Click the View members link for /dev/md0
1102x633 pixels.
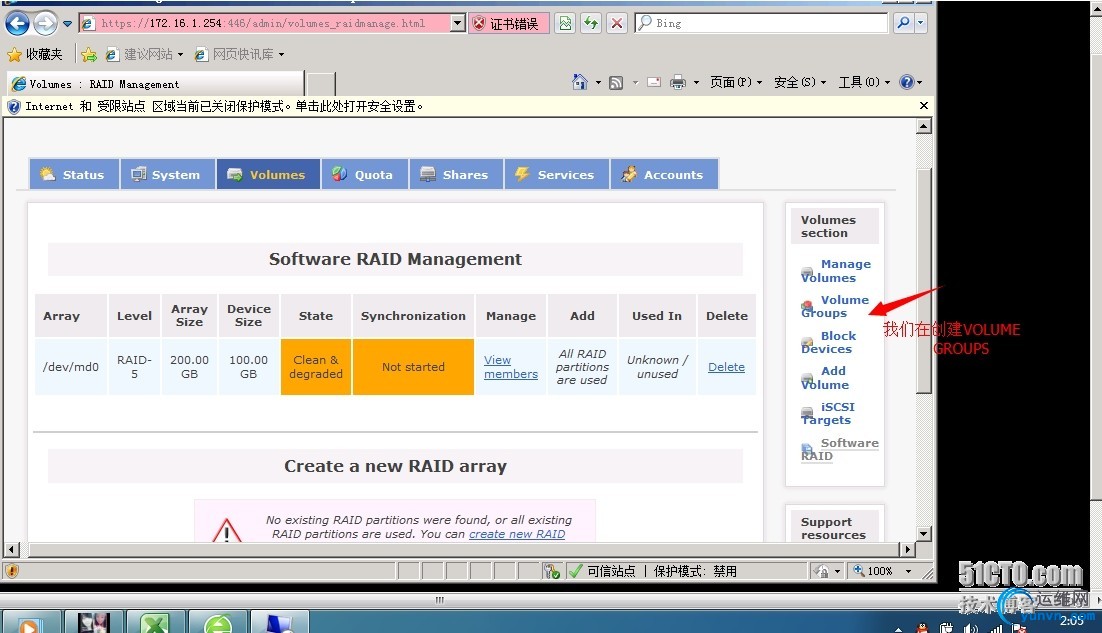(510, 367)
